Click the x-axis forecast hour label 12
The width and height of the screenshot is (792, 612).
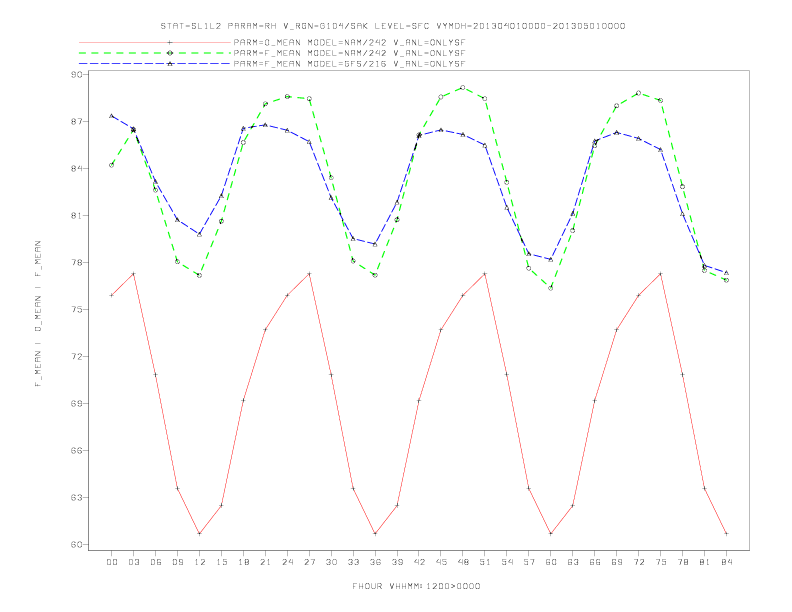coord(200,562)
